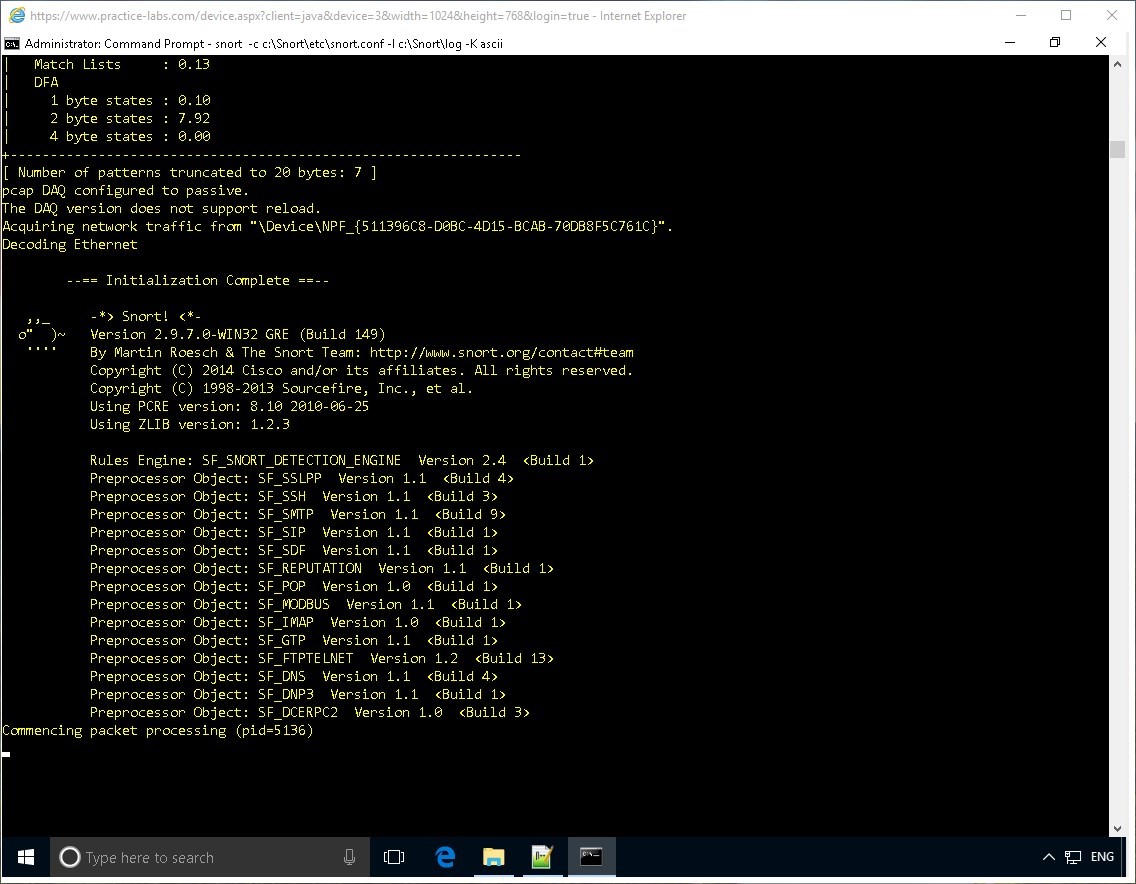Select the Command Prompt taskbar button
The height and width of the screenshot is (884, 1136).
[591, 857]
